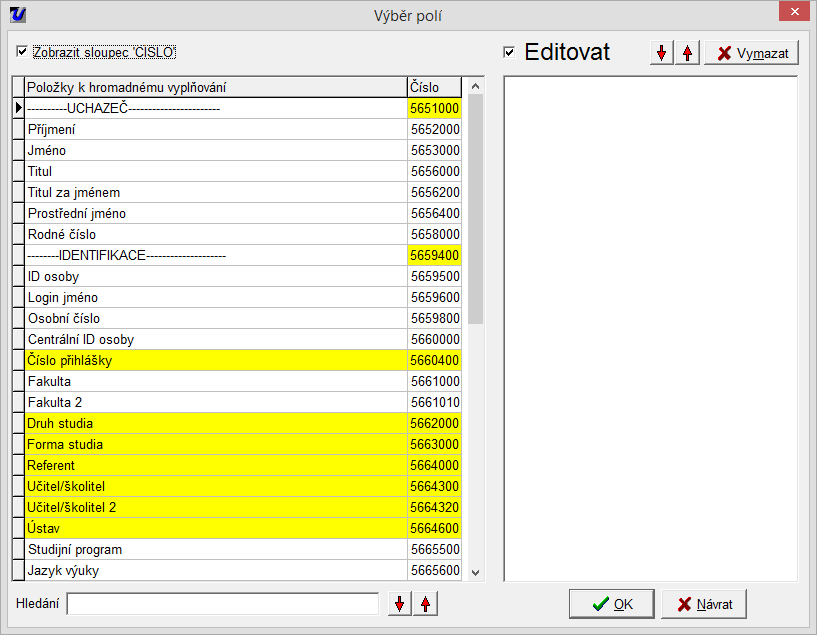This screenshot has width=817, height=635.
Task: Select the Studijní program row
Action: [x=215, y=549]
